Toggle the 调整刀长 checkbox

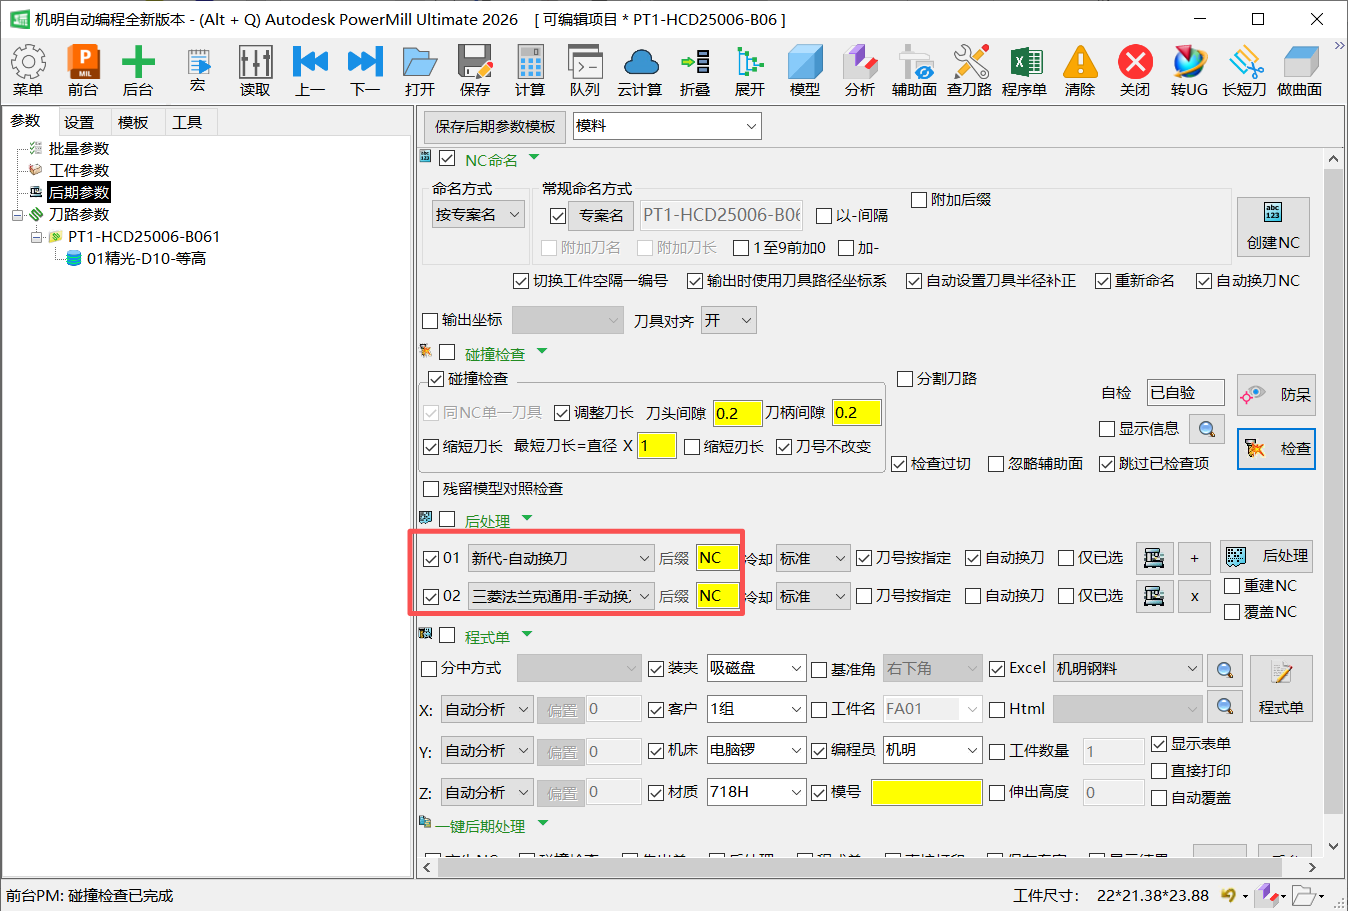click(x=562, y=413)
